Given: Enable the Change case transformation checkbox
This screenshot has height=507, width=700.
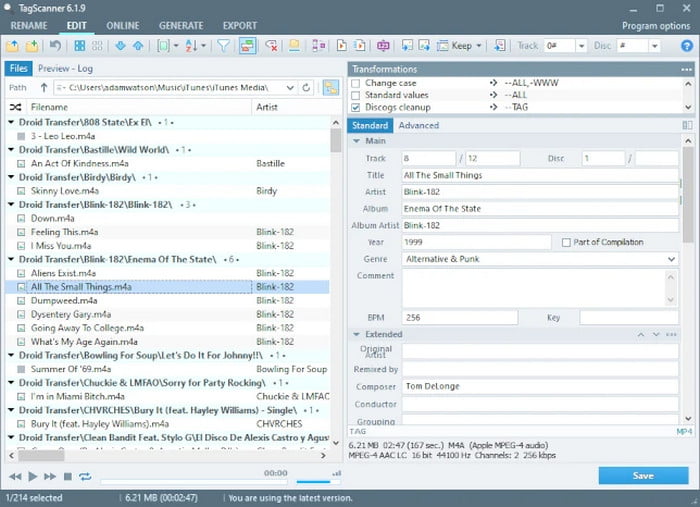Looking at the screenshot, I should [x=356, y=83].
